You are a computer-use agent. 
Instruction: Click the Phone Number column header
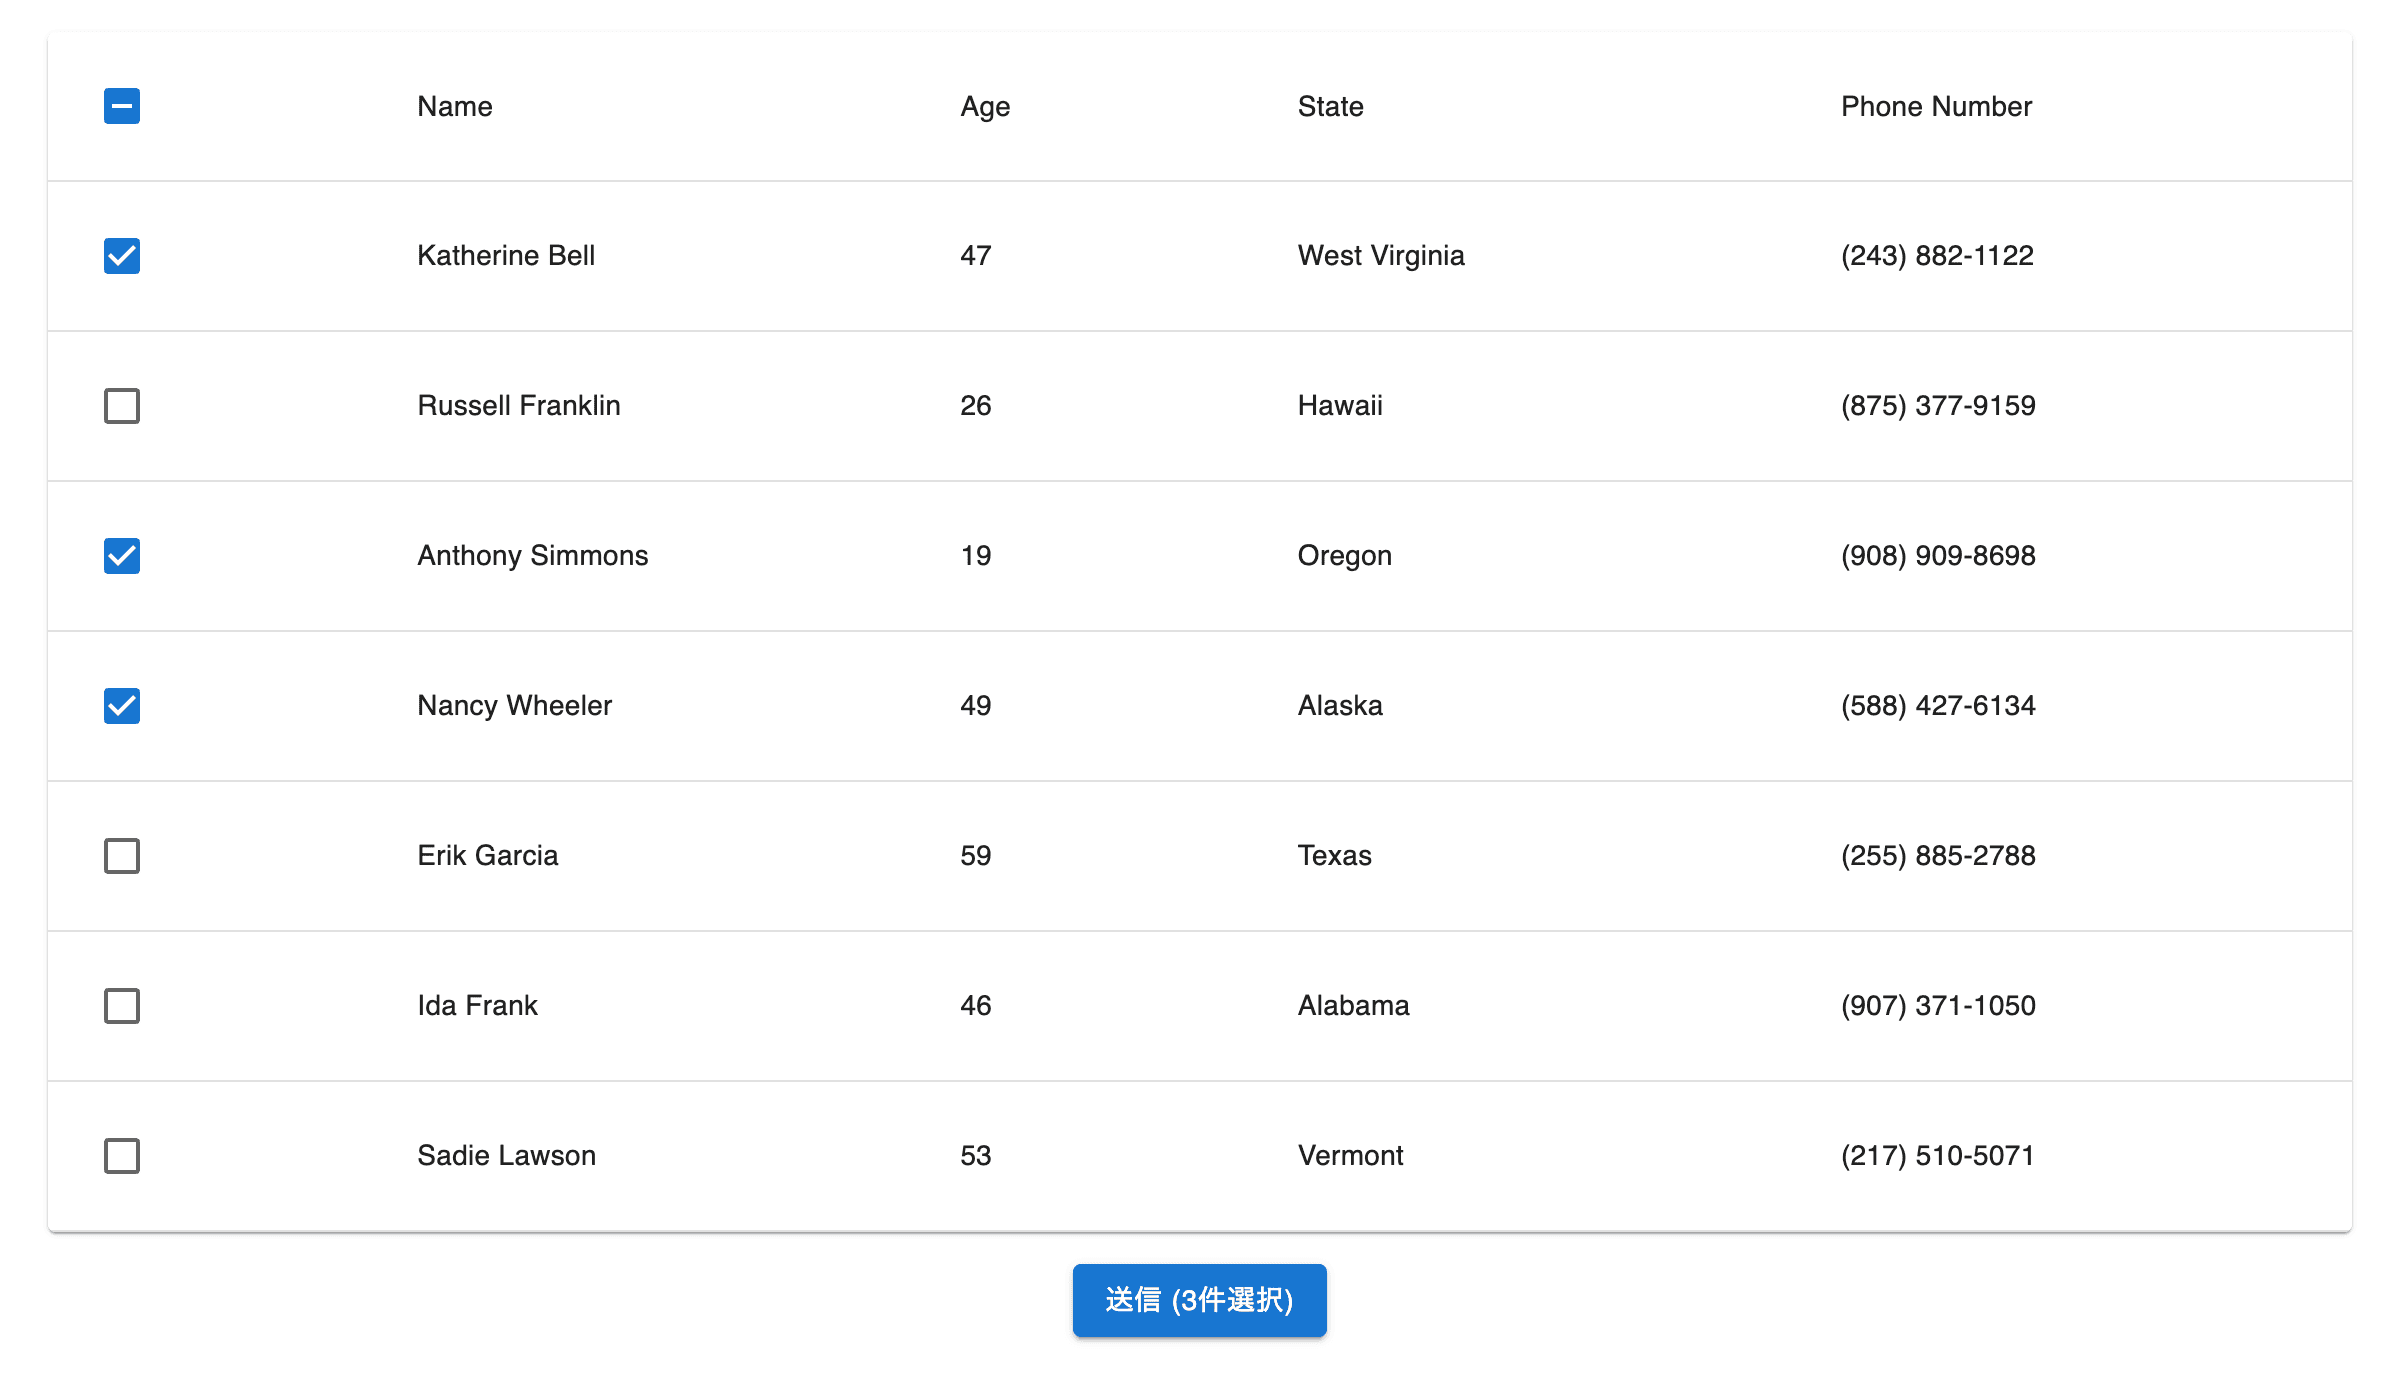coord(1936,106)
